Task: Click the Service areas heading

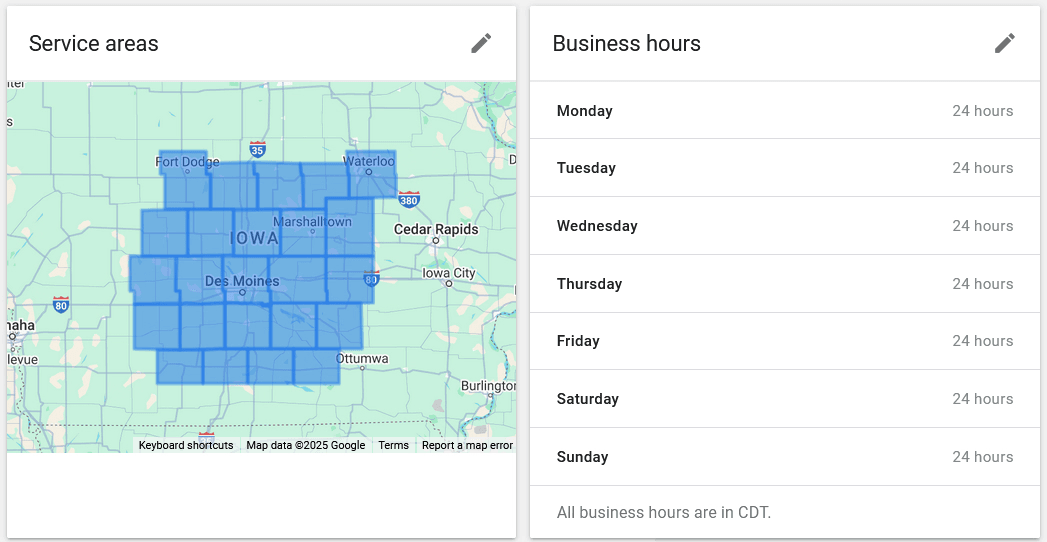Action: pyautogui.click(x=93, y=43)
